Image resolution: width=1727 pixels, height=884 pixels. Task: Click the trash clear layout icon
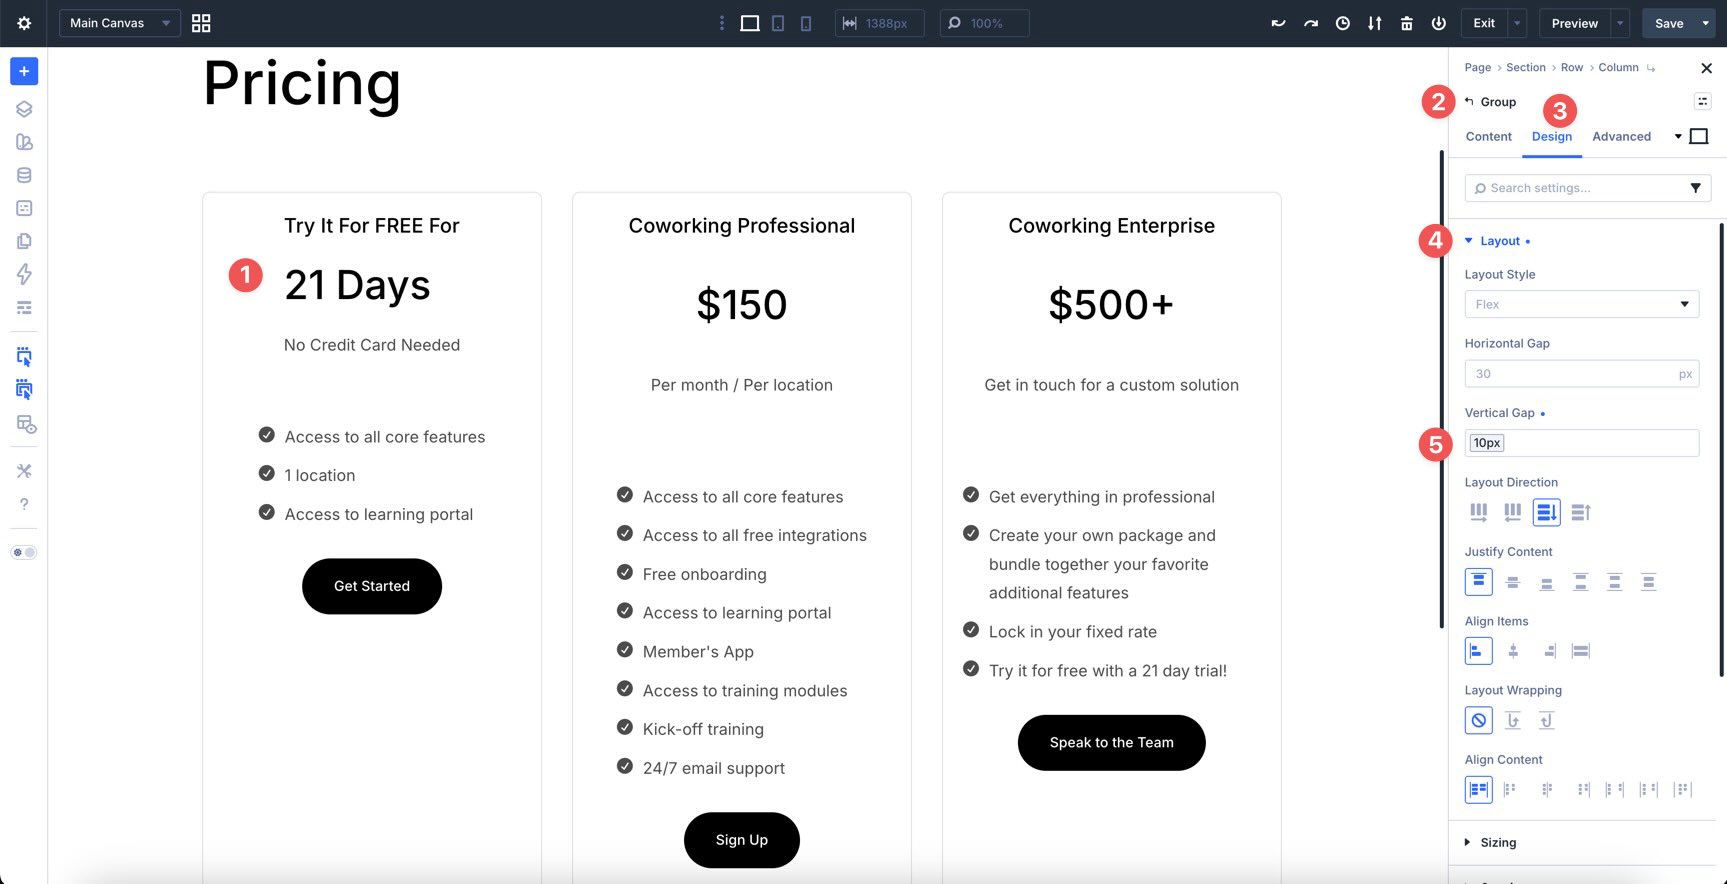(x=1407, y=23)
